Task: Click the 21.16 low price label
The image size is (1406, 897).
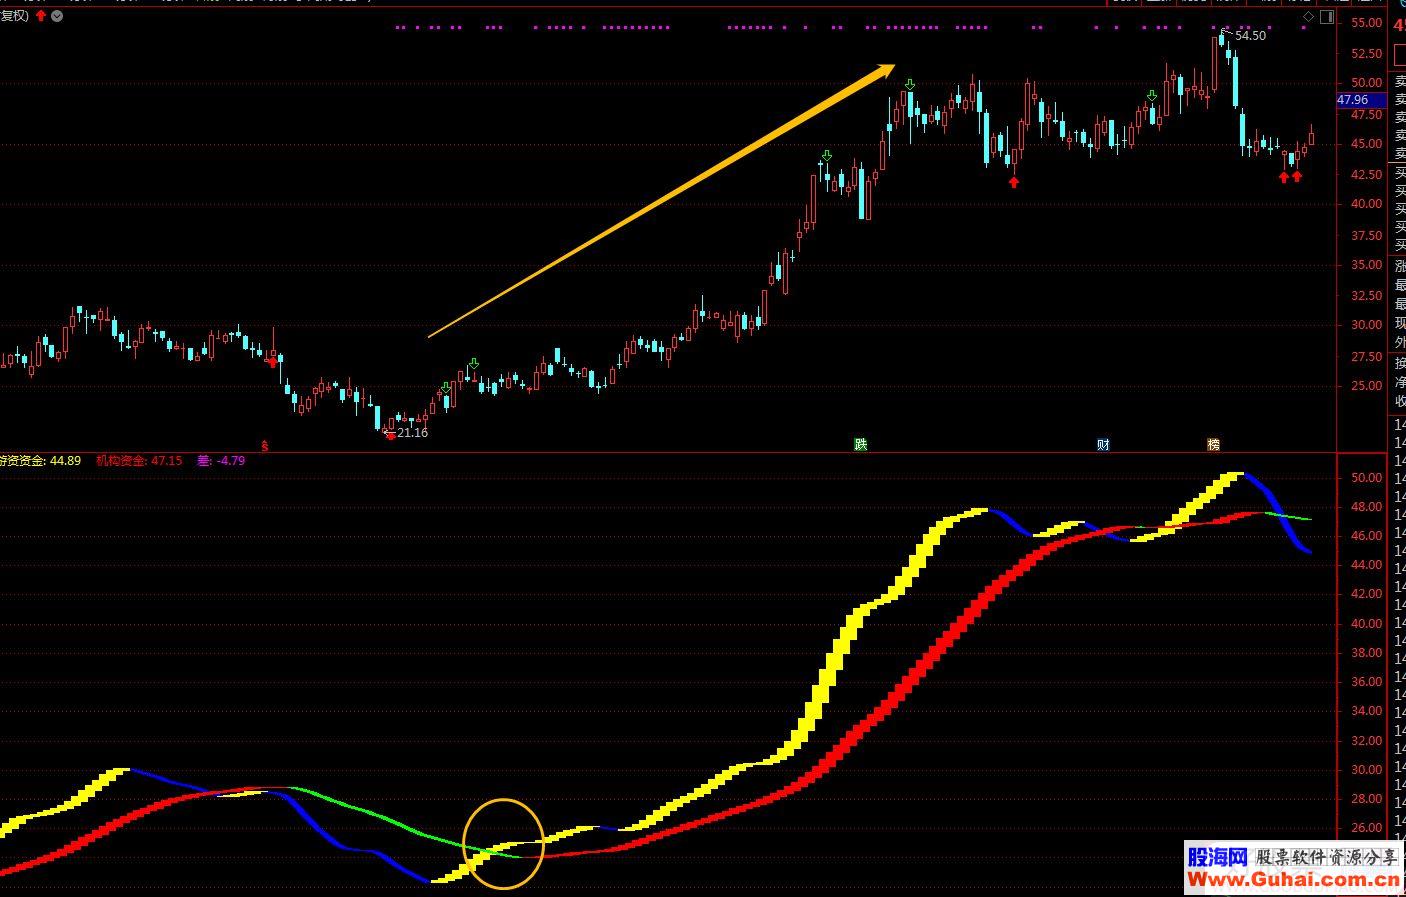Action: pos(412,433)
